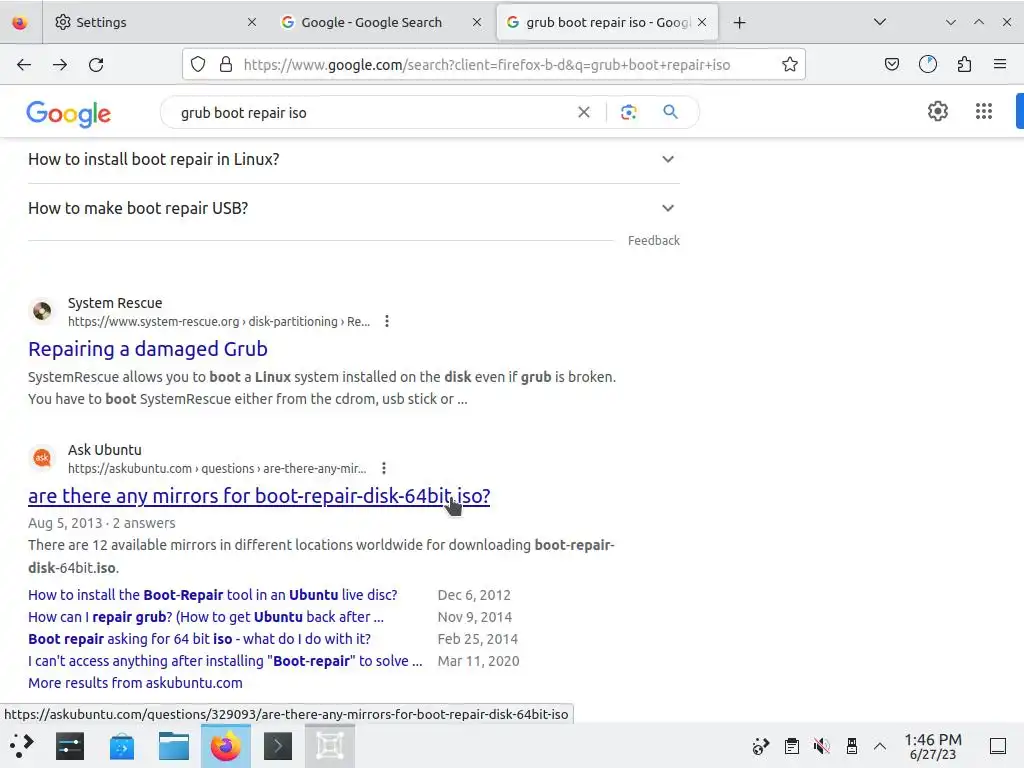Open clipboard tray icon
The height and width of the screenshot is (768, 1024).
click(x=792, y=746)
